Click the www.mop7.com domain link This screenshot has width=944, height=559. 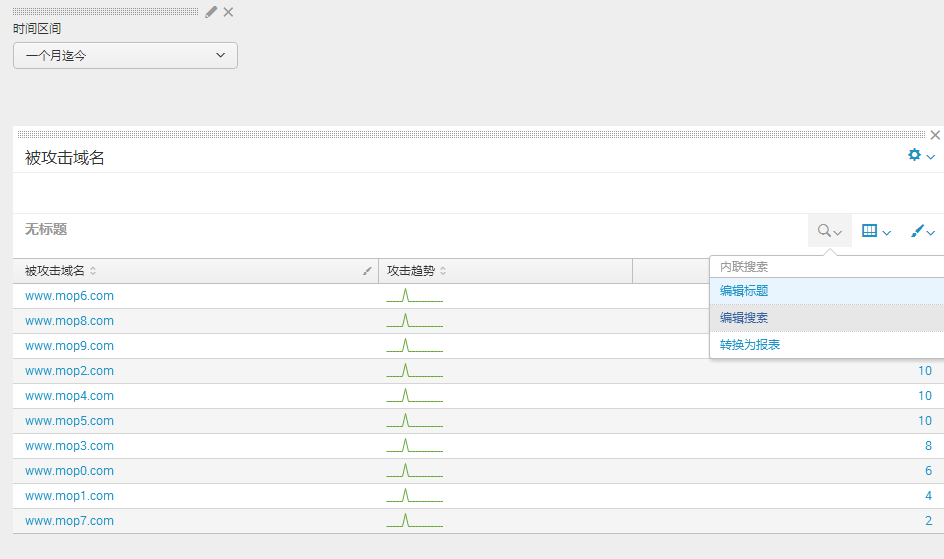69,521
